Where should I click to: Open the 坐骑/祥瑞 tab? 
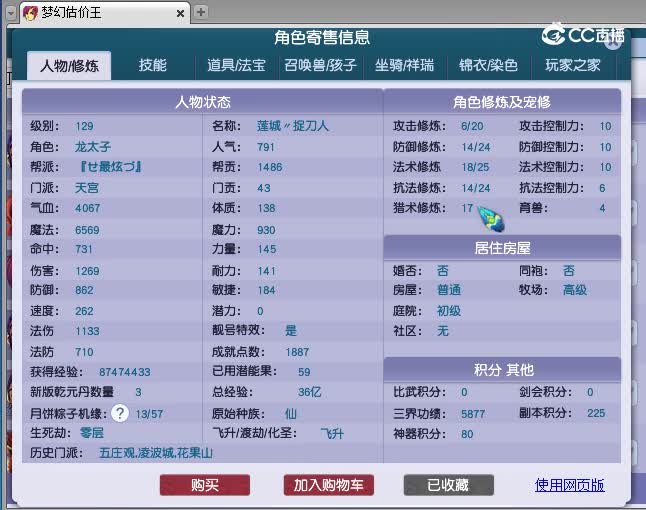coord(404,65)
